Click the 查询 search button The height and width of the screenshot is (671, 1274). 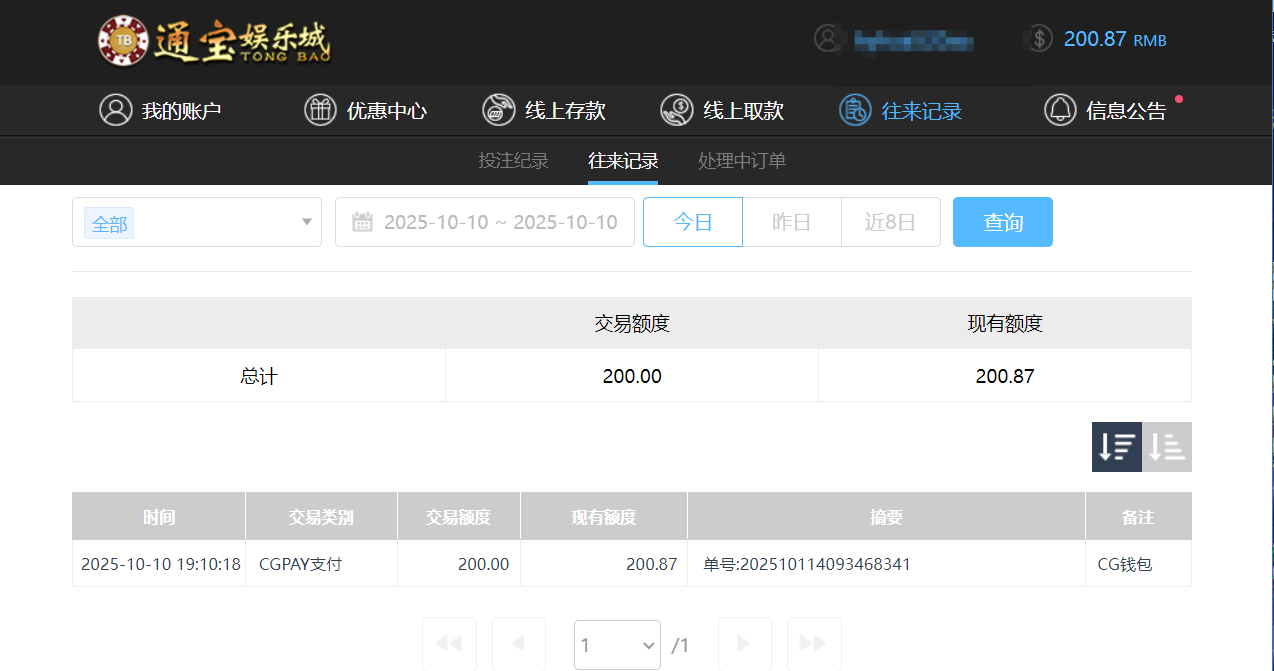[x=1002, y=222]
